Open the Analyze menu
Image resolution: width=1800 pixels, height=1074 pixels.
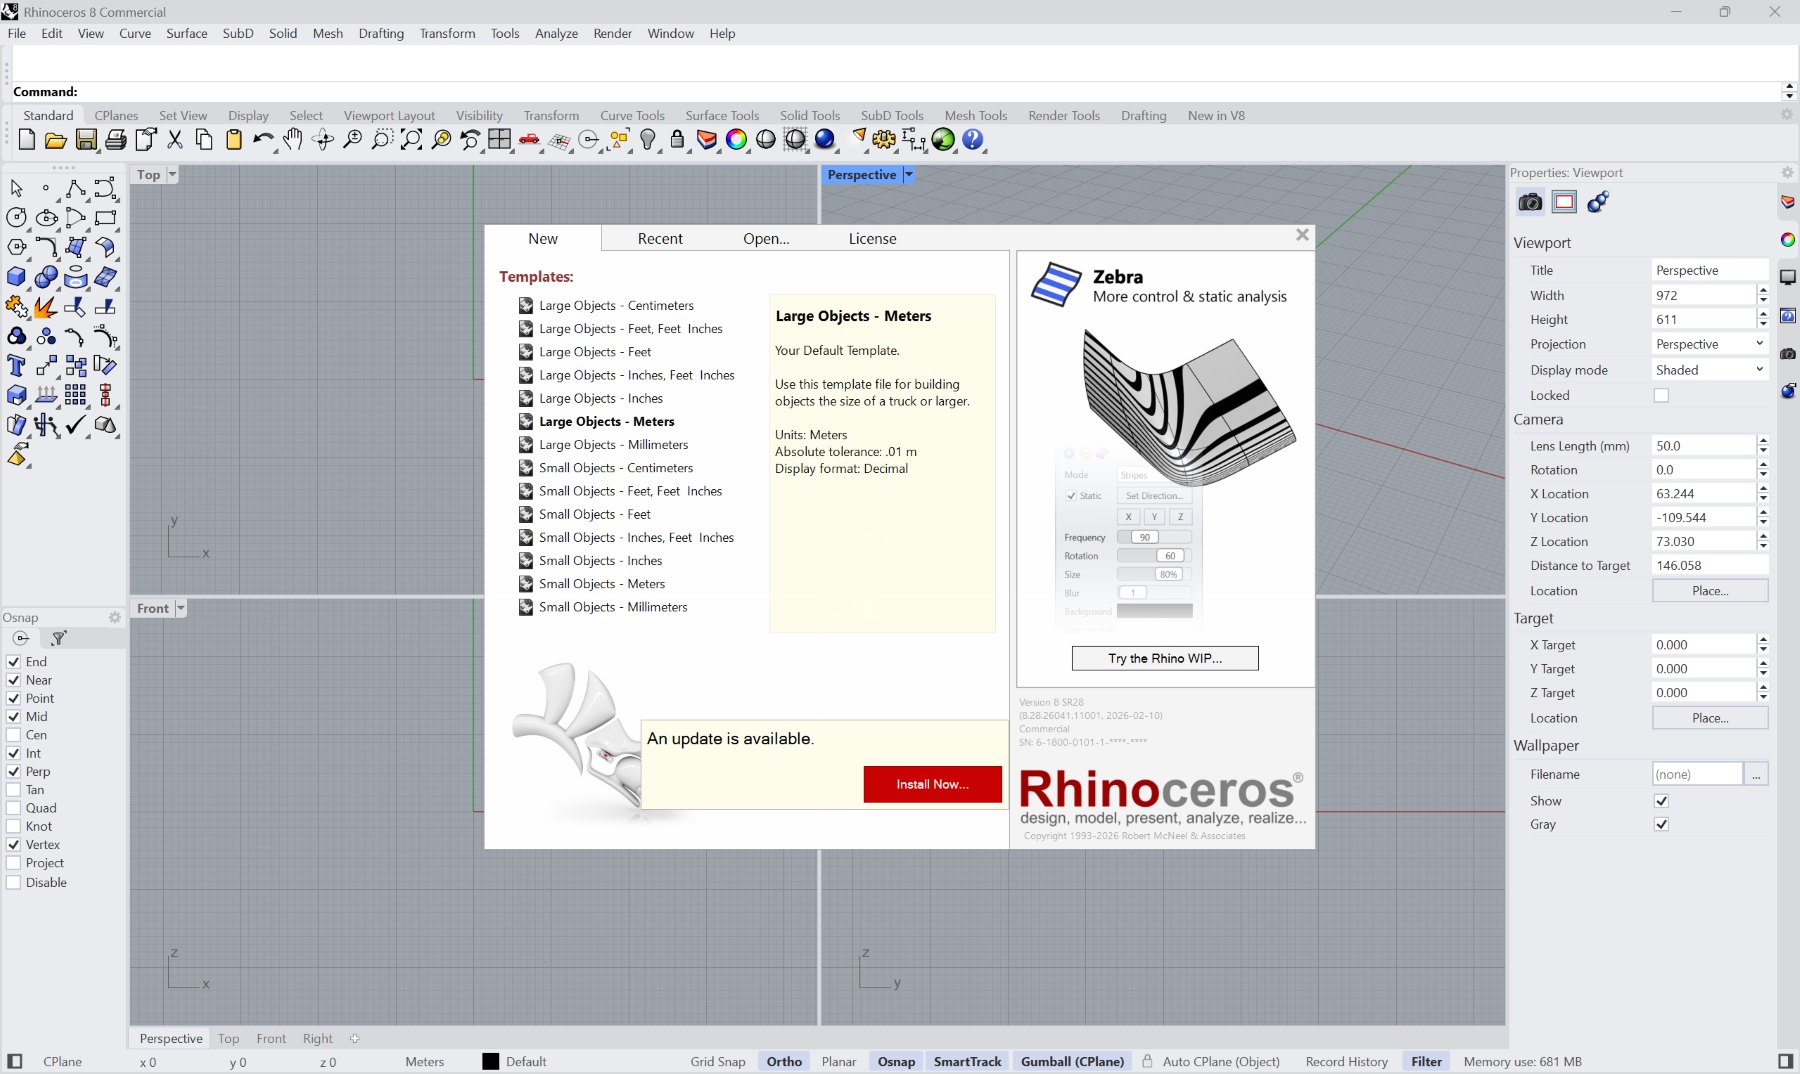coord(556,34)
